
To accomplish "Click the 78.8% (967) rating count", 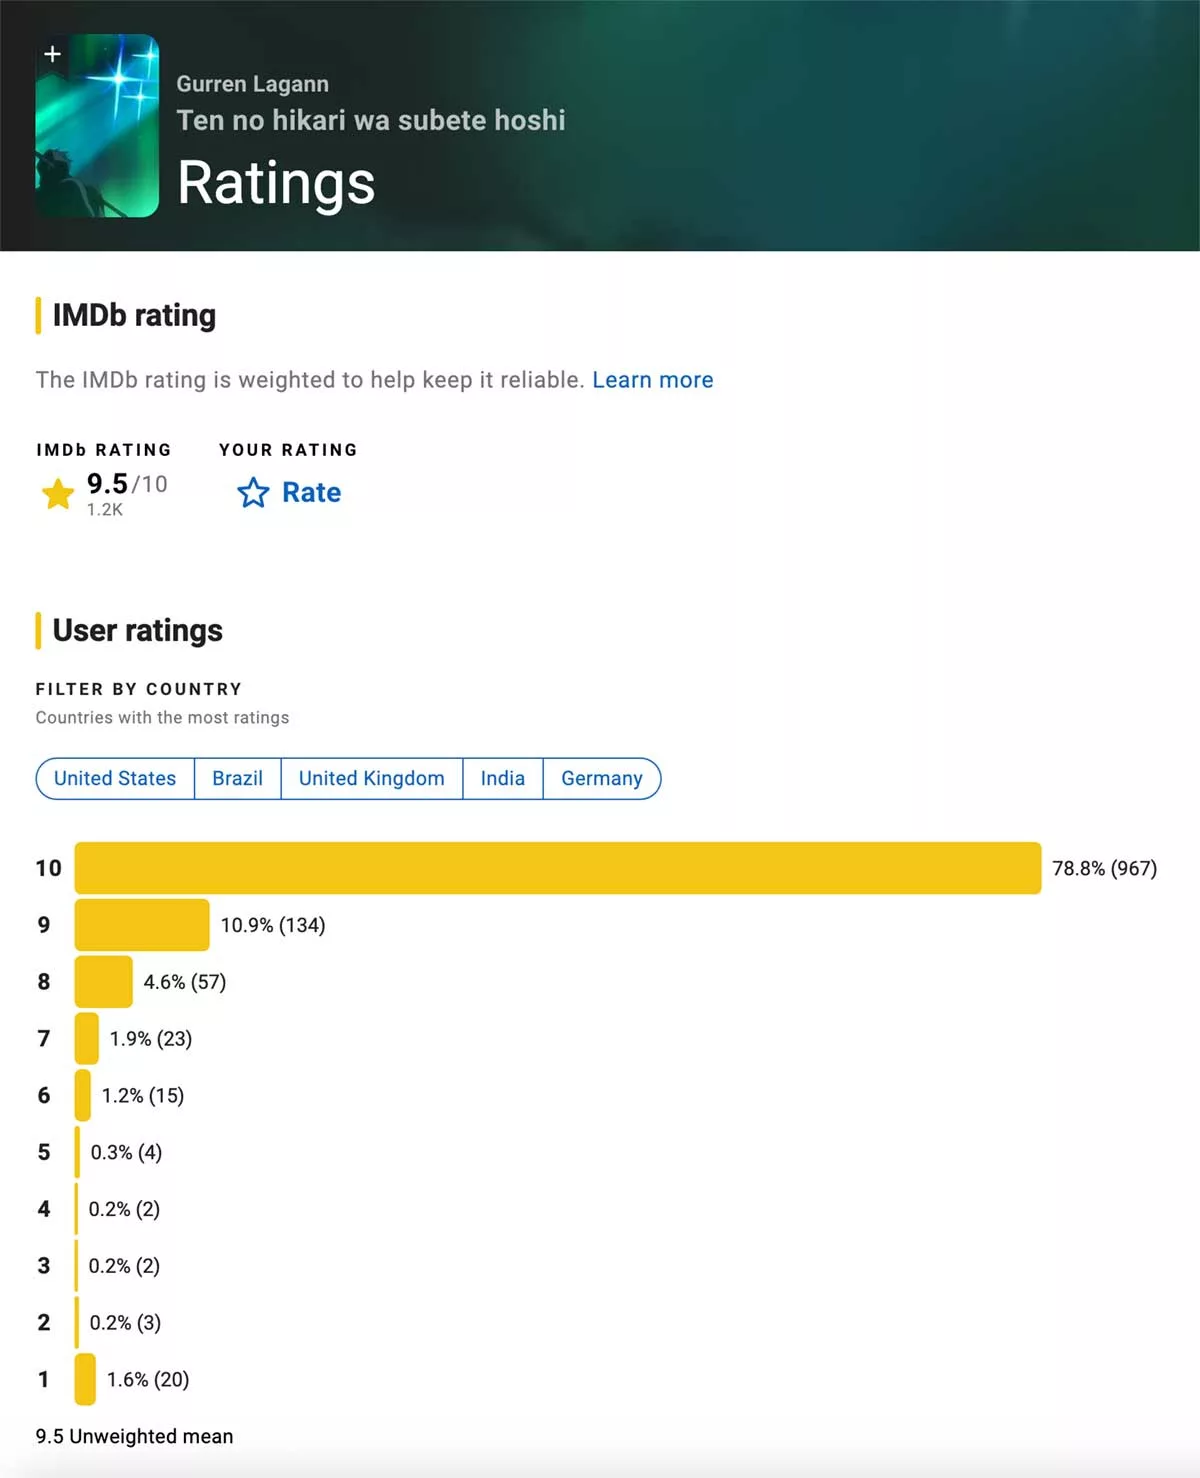I will point(1104,868).
